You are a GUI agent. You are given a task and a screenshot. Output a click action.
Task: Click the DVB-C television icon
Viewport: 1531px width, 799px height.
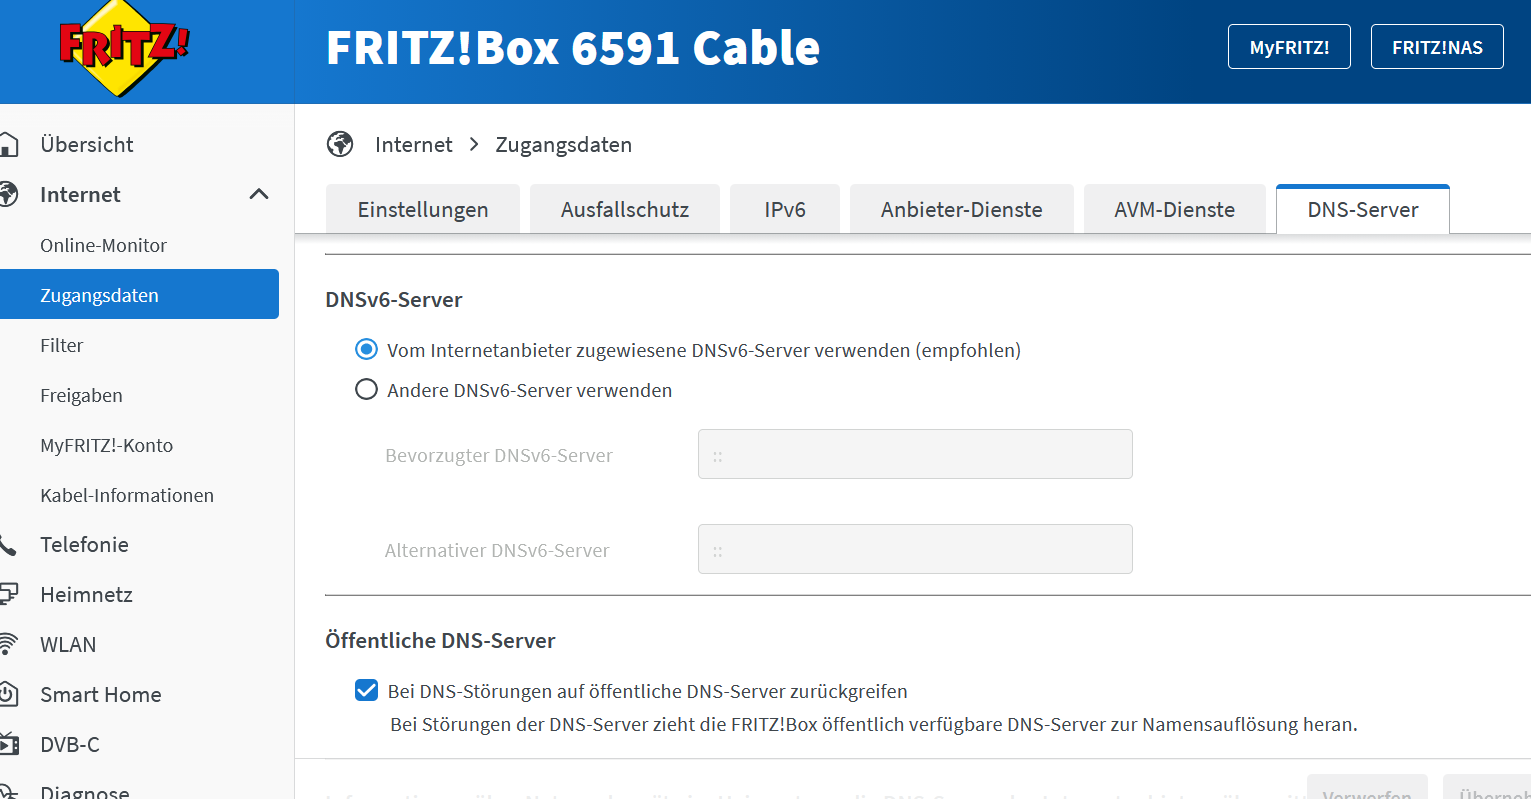(x=8, y=744)
